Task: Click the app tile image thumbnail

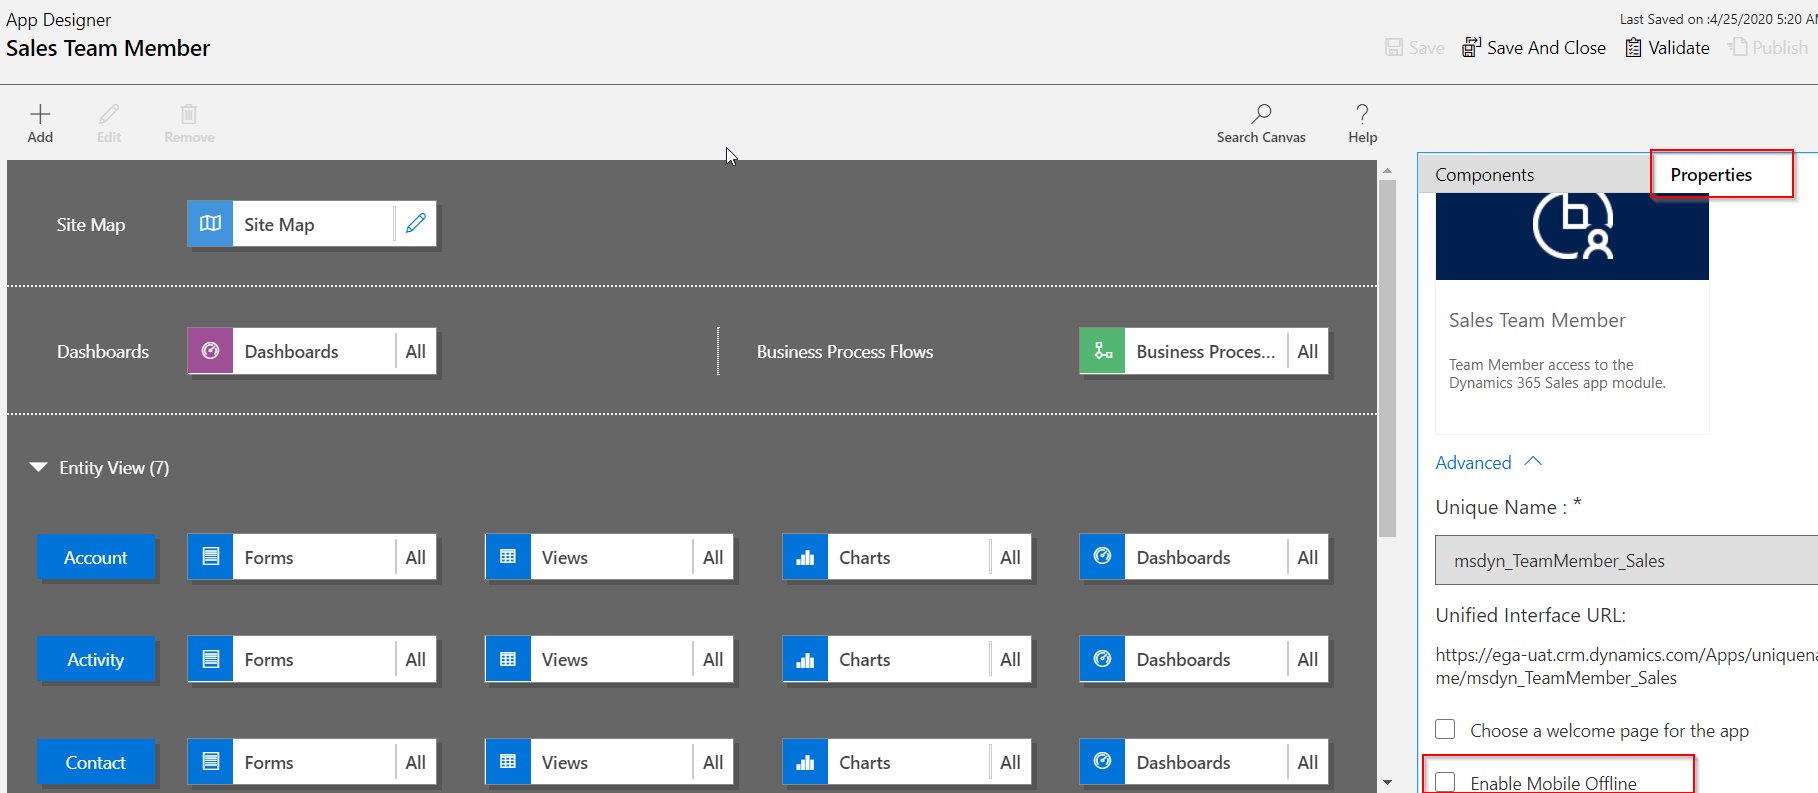Action: coord(1572,236)
